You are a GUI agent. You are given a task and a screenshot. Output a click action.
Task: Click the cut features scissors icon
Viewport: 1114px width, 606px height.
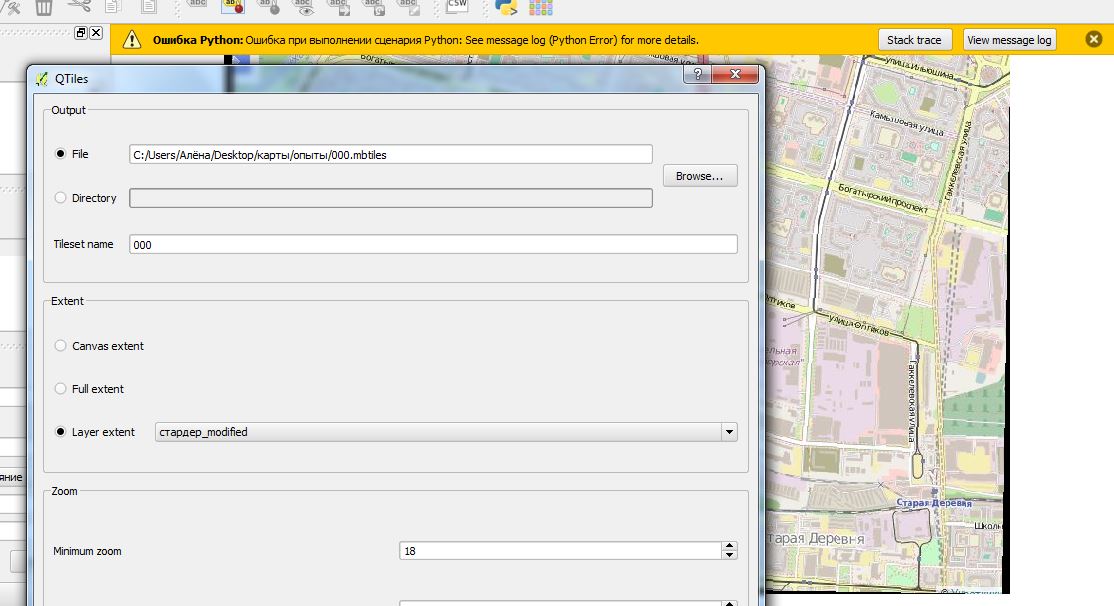pyautogui.click(x=79, y=7)
